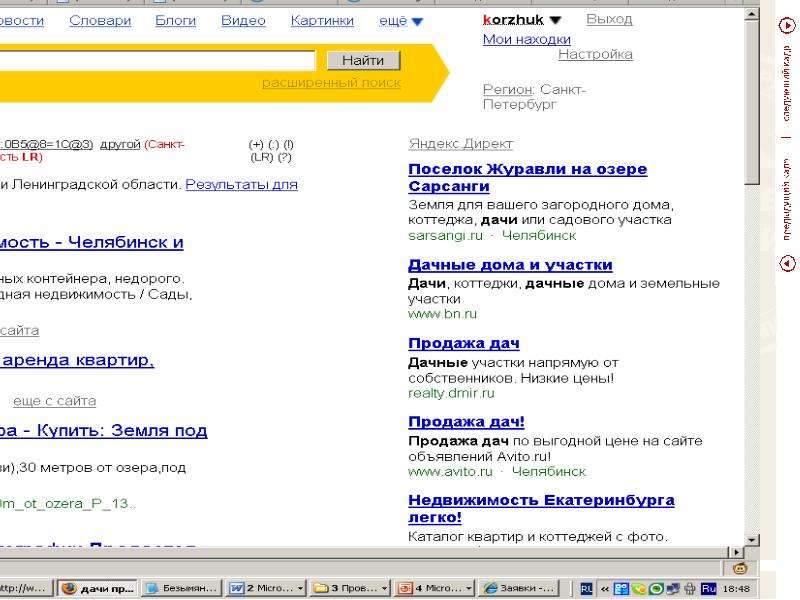This screenshot has width=800, height=600.
Task: Open ad 'Продажа дач' with realty.dmir.ru
Action: click(464, 343)
